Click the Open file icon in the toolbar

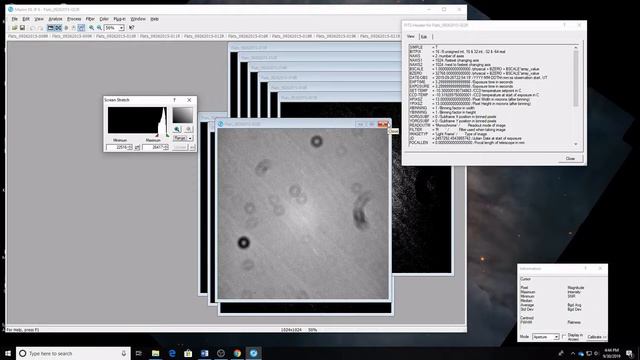pyautogui.click(x=14, y=28)
